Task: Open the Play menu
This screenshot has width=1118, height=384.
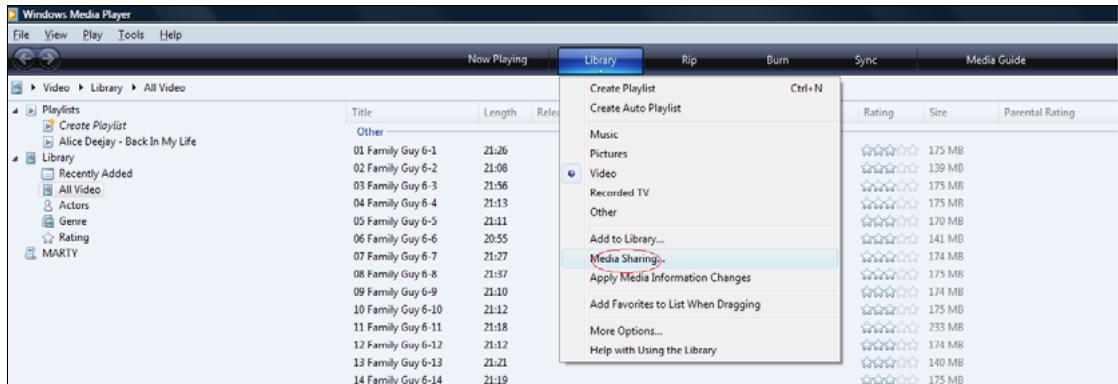Action: [x=93, y=35]
